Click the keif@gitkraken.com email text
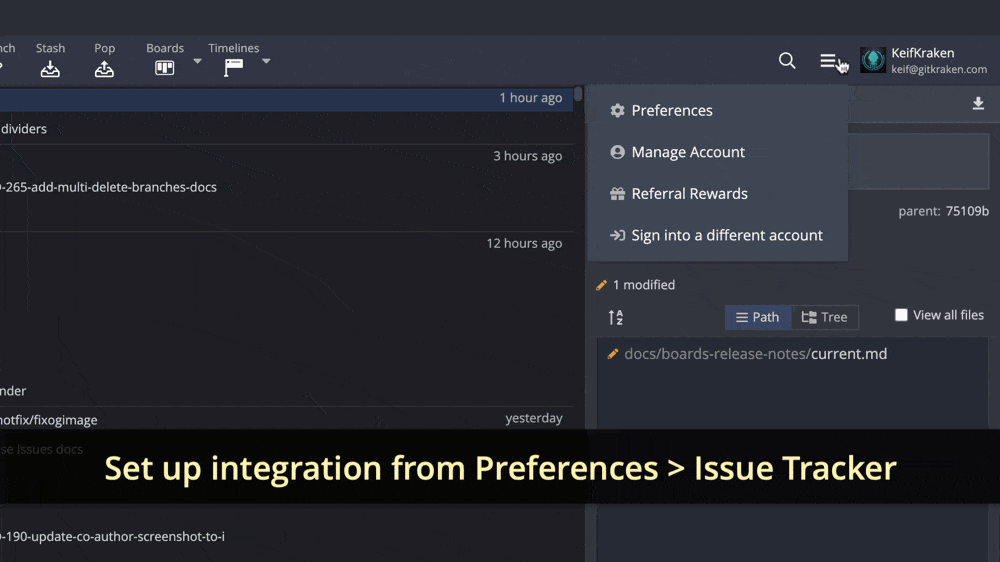Screen dimensions: 1000x562 tap(939, 70)
